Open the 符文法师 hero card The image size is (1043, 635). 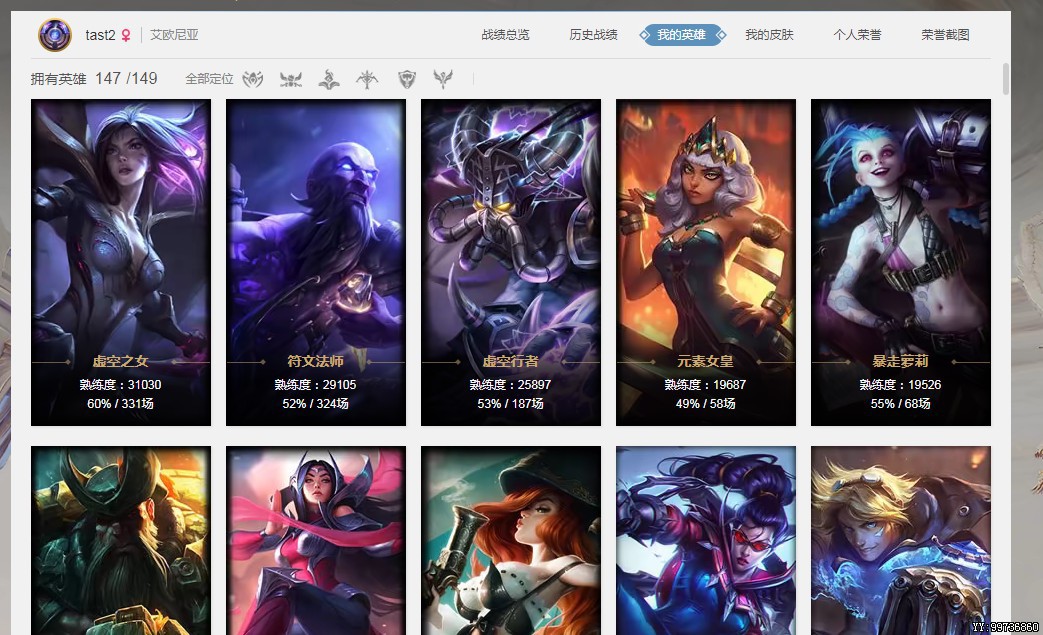(x=316, y=262)
